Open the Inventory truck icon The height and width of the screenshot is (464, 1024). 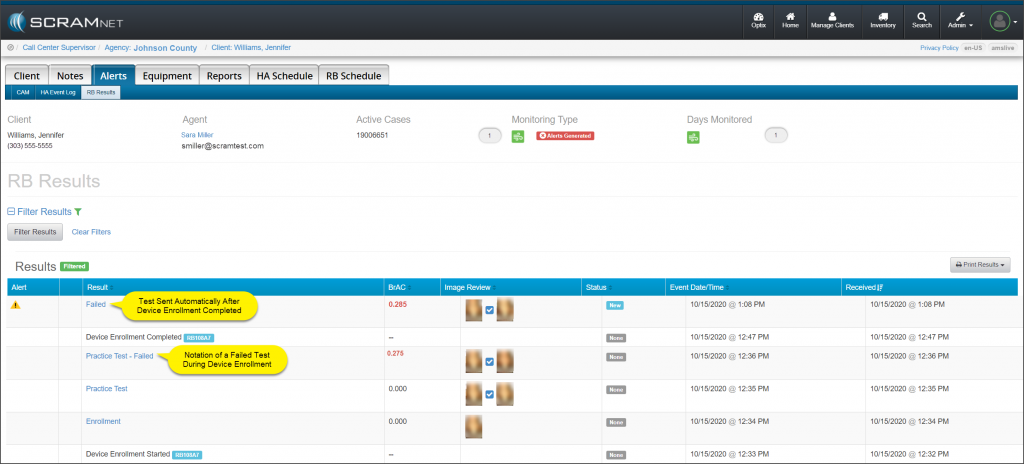click(882, 19)
